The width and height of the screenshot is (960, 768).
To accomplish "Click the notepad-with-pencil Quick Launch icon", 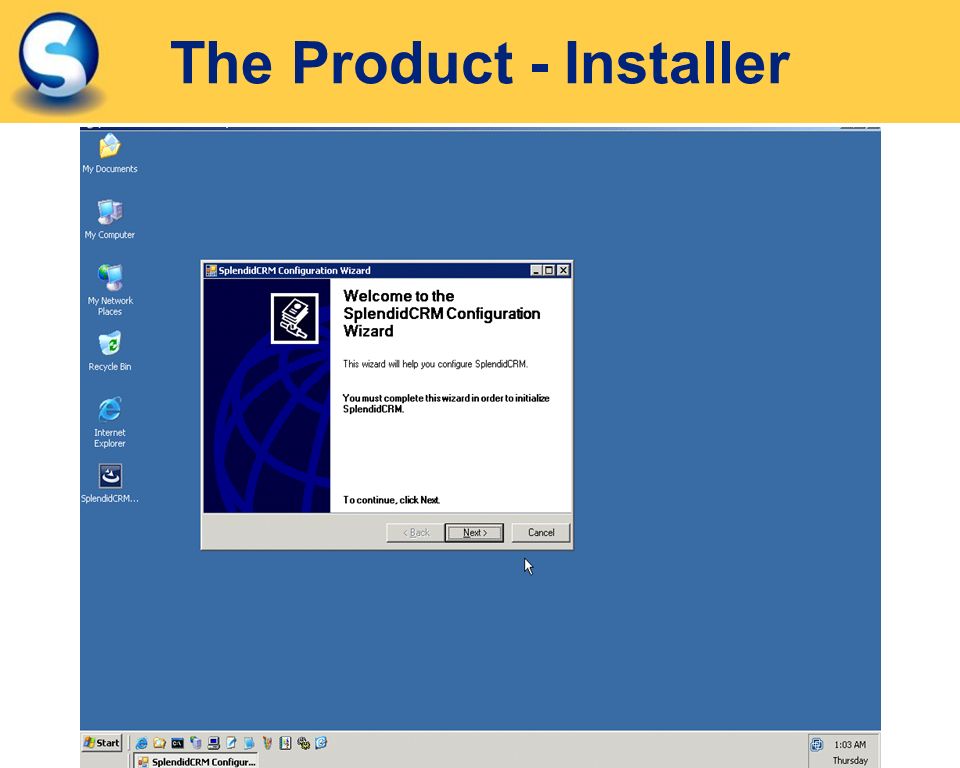I will 231,743.
